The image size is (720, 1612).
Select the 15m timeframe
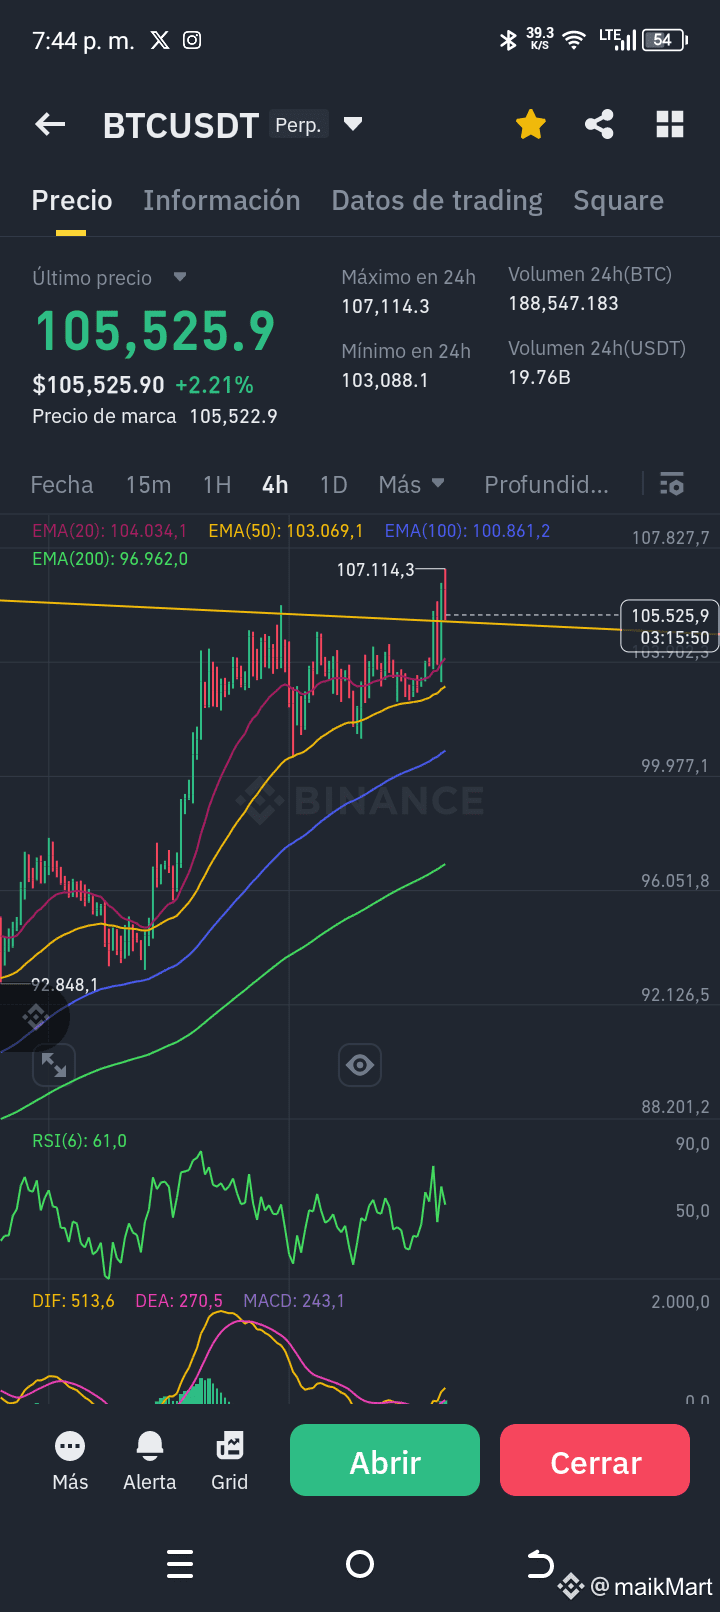(148, 485)
